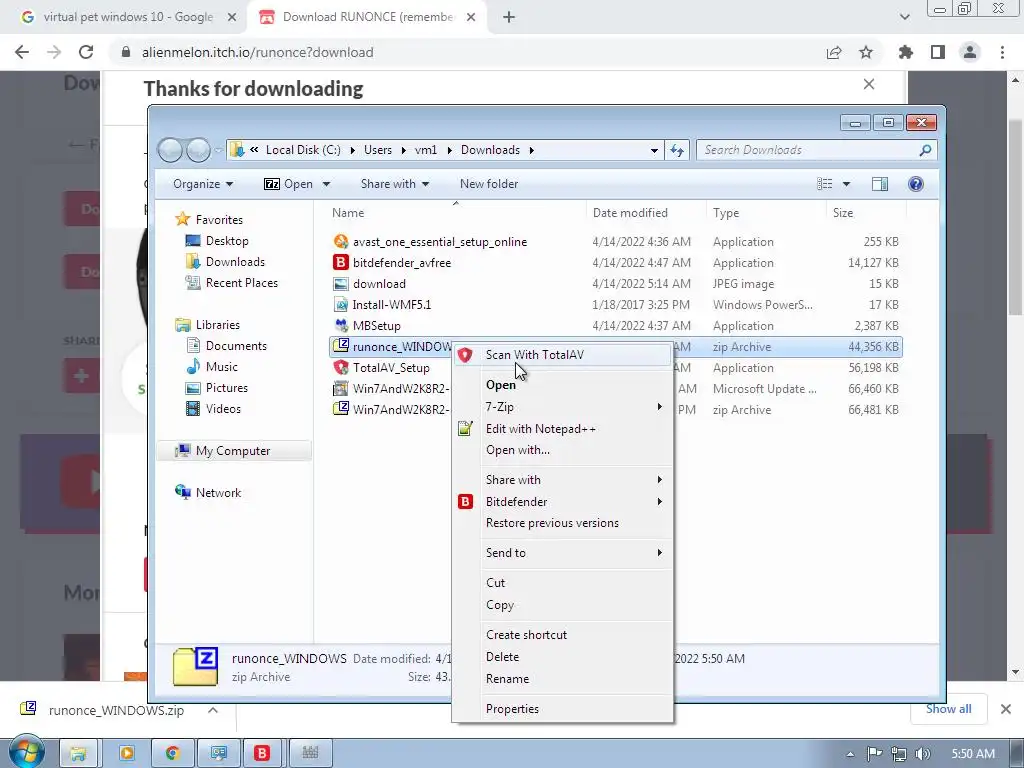
Task: Select Copy in context menu
Action: 563,605
